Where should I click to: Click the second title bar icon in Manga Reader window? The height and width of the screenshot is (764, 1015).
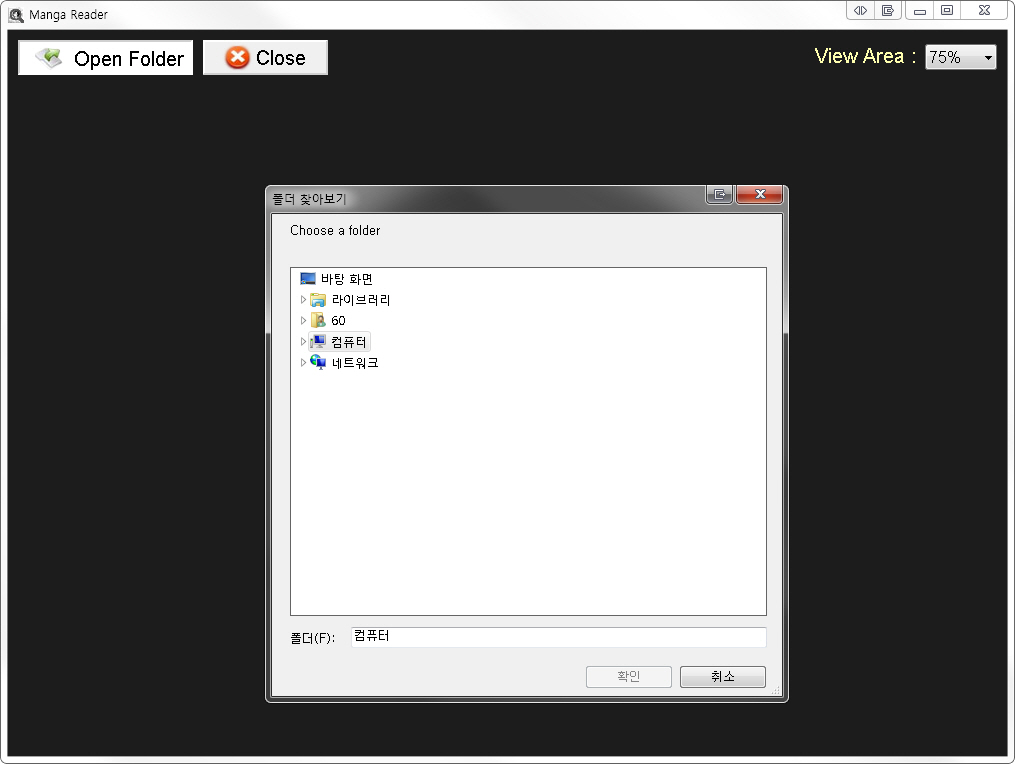(887, 10)
